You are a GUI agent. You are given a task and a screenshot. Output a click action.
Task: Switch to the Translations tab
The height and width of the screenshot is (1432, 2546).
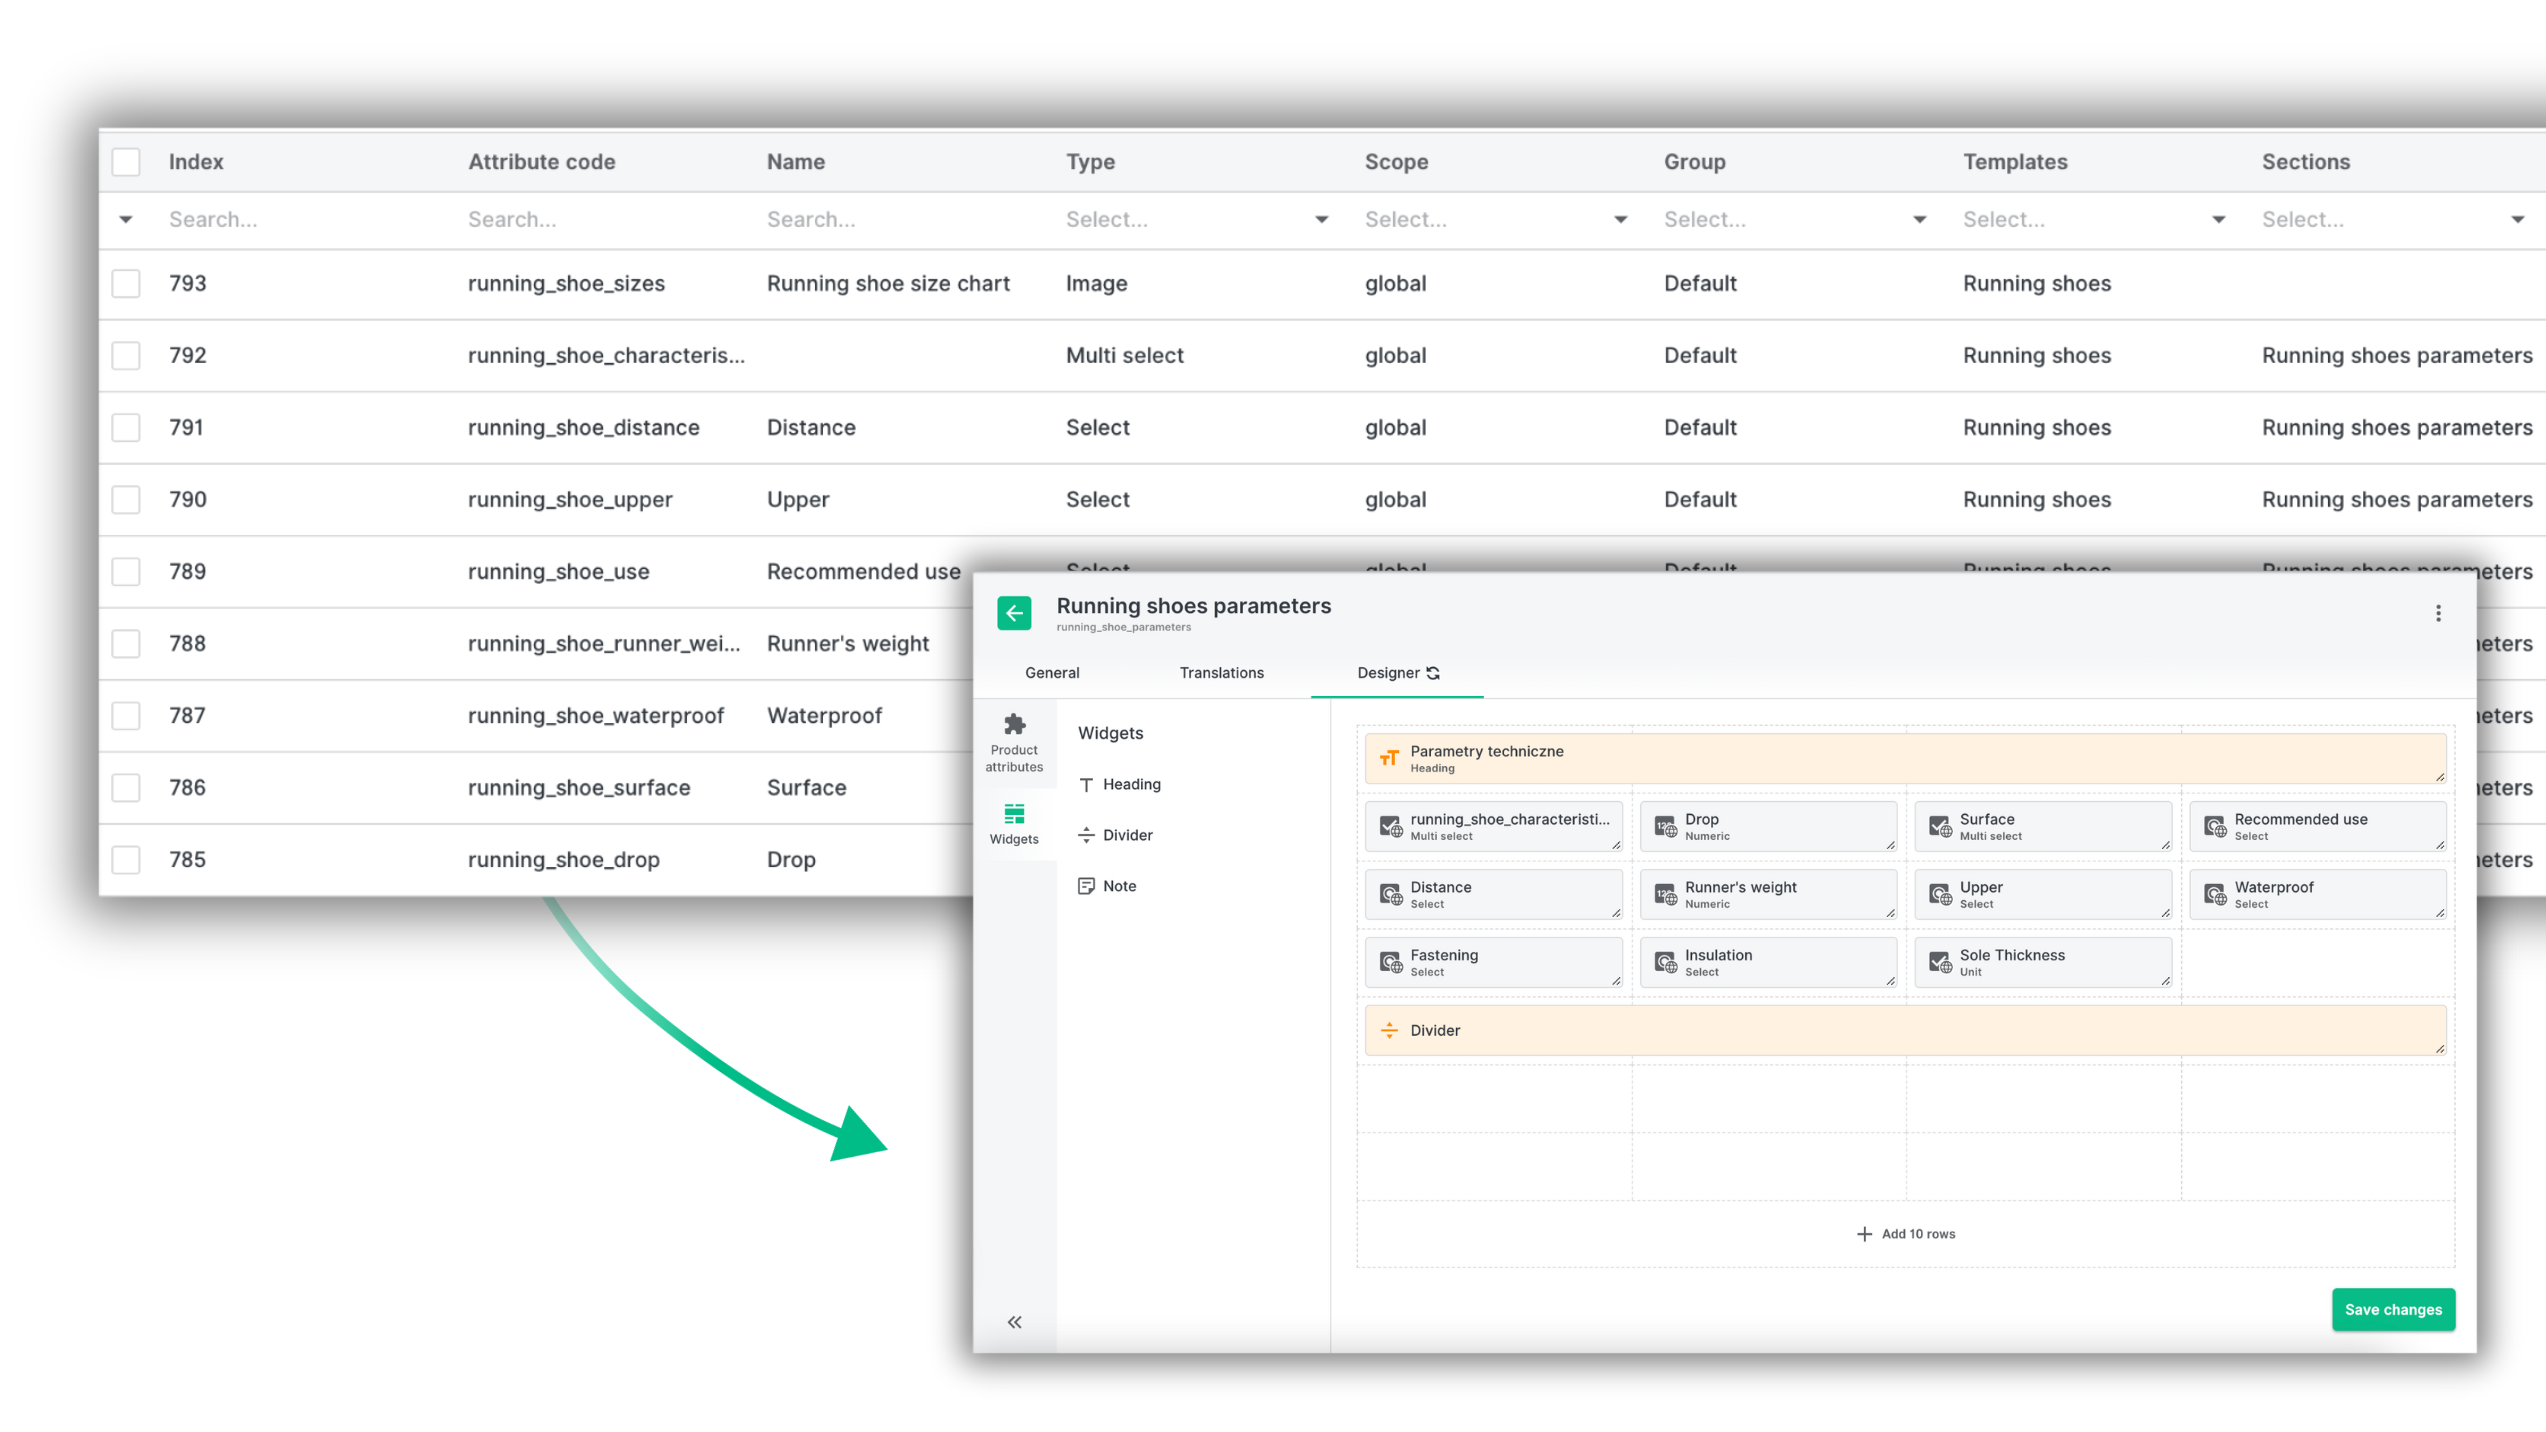point(1221,673)
